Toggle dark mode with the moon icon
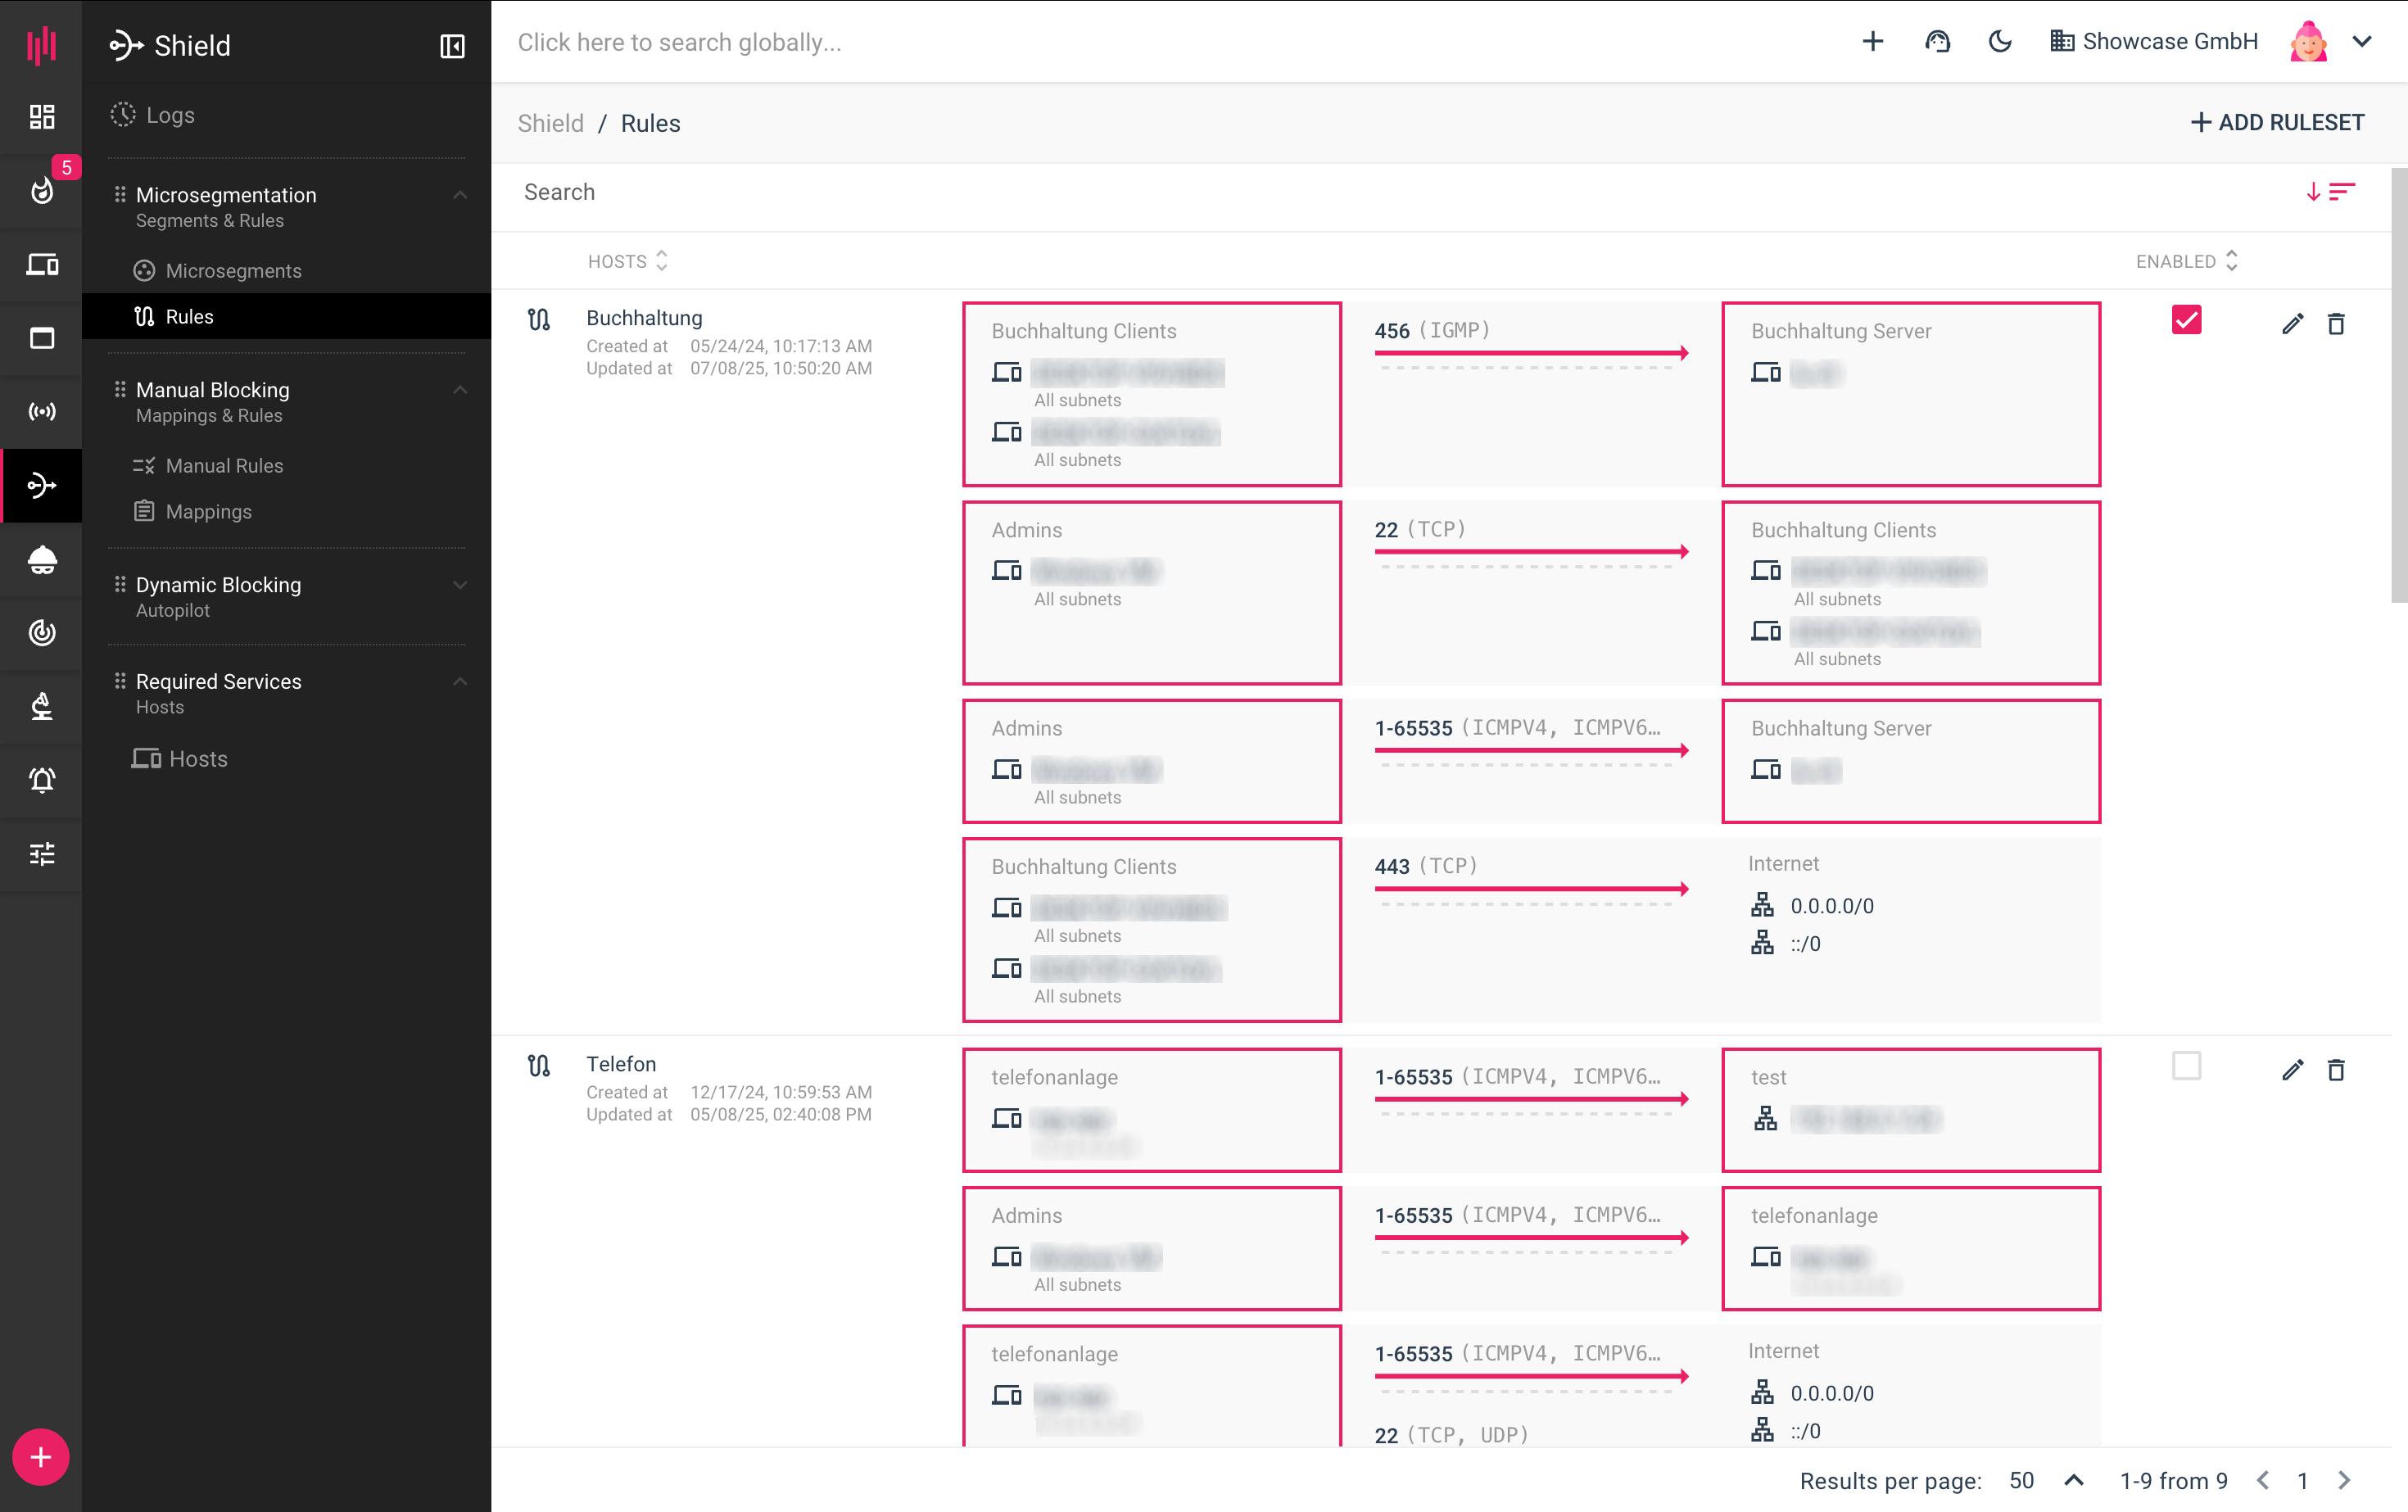This screenshot has height=1512, width=2408. (x=2000, y=42)
